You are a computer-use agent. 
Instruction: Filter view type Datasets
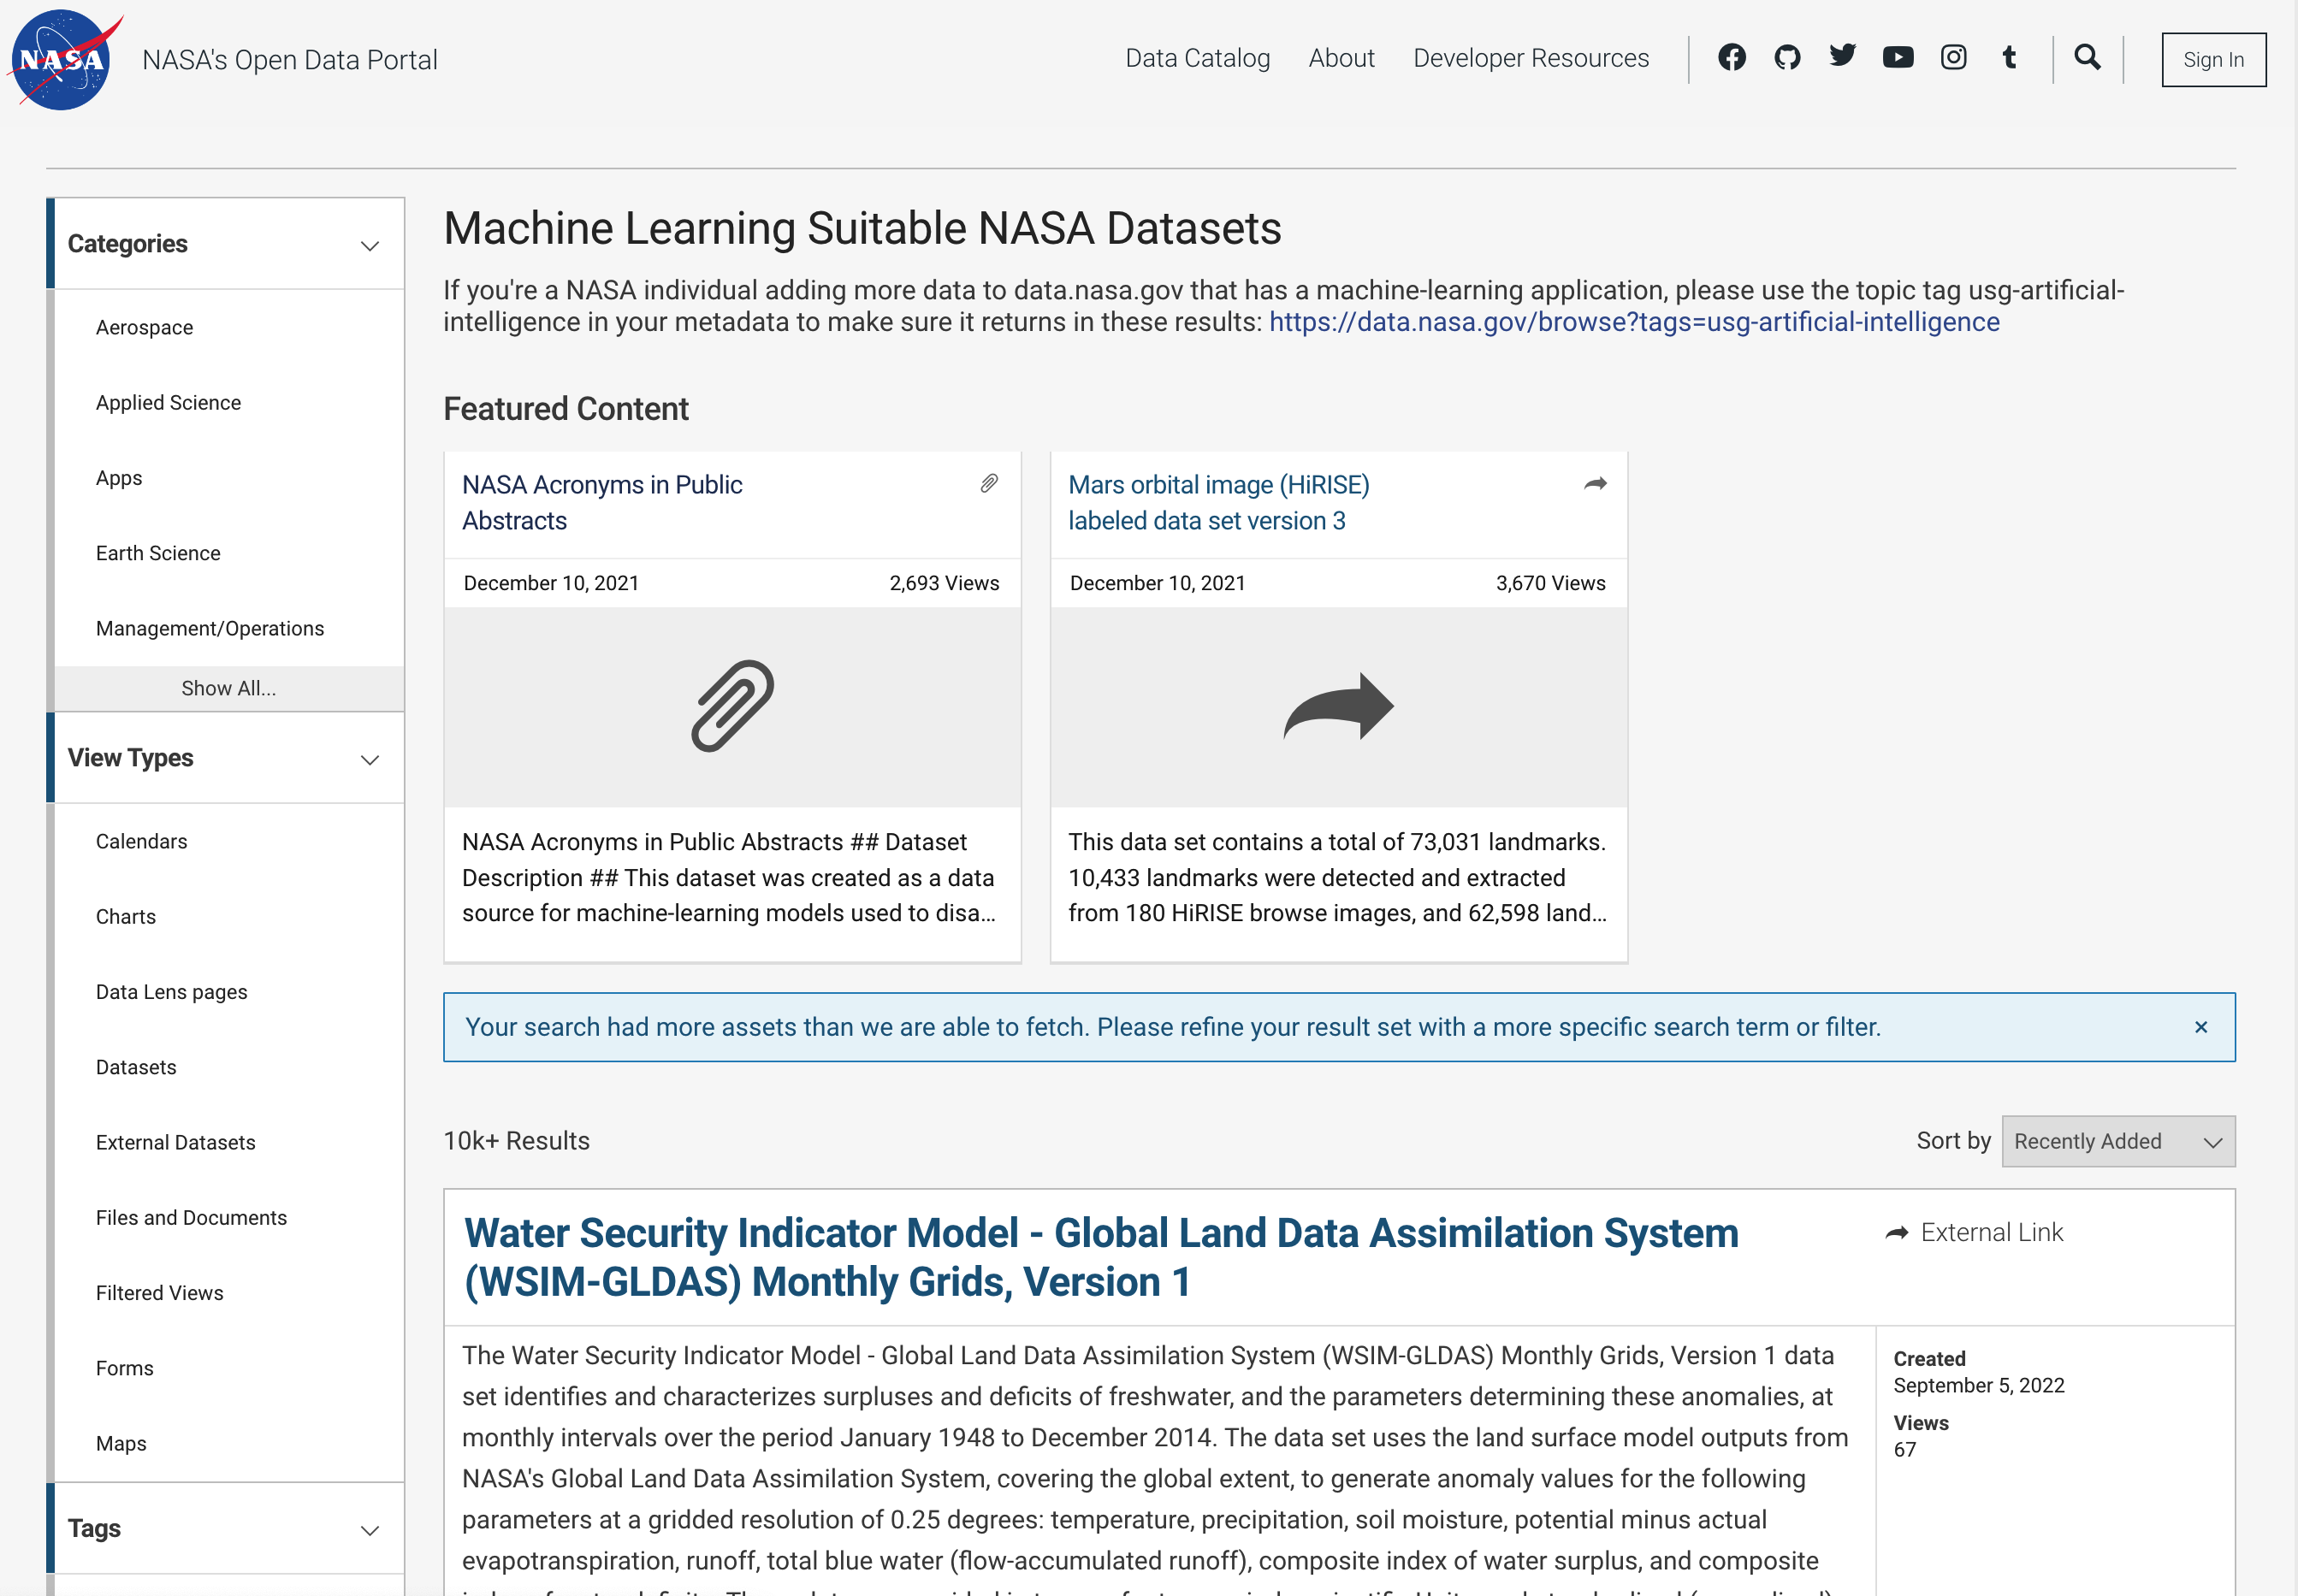point(136,1067)
